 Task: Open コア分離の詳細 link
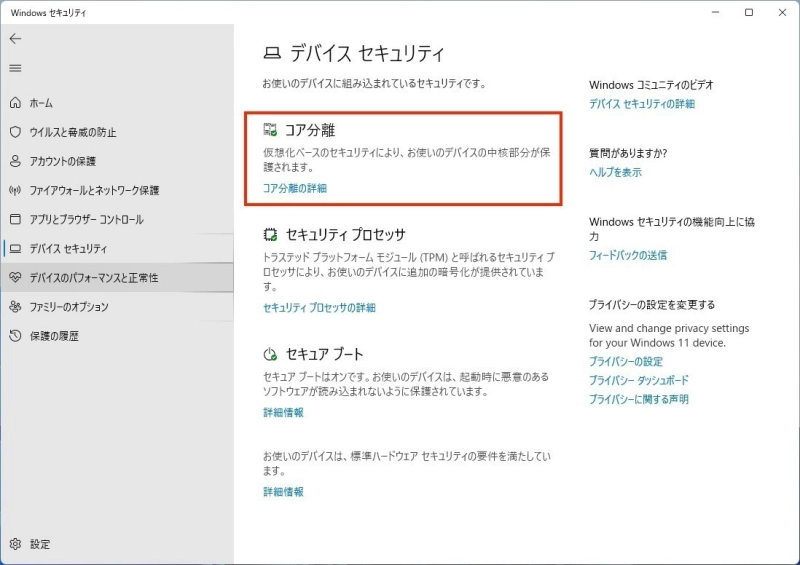(295, 188)
